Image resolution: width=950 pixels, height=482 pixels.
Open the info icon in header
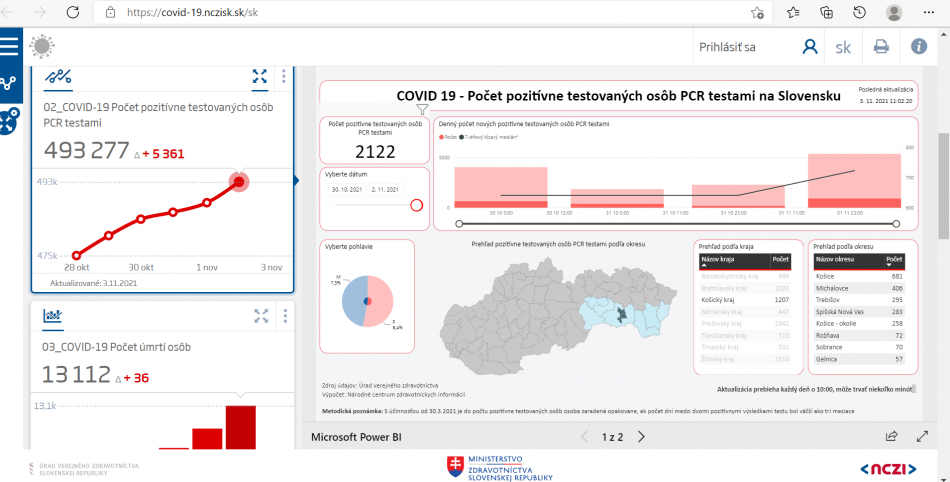(x=919, y=47)
